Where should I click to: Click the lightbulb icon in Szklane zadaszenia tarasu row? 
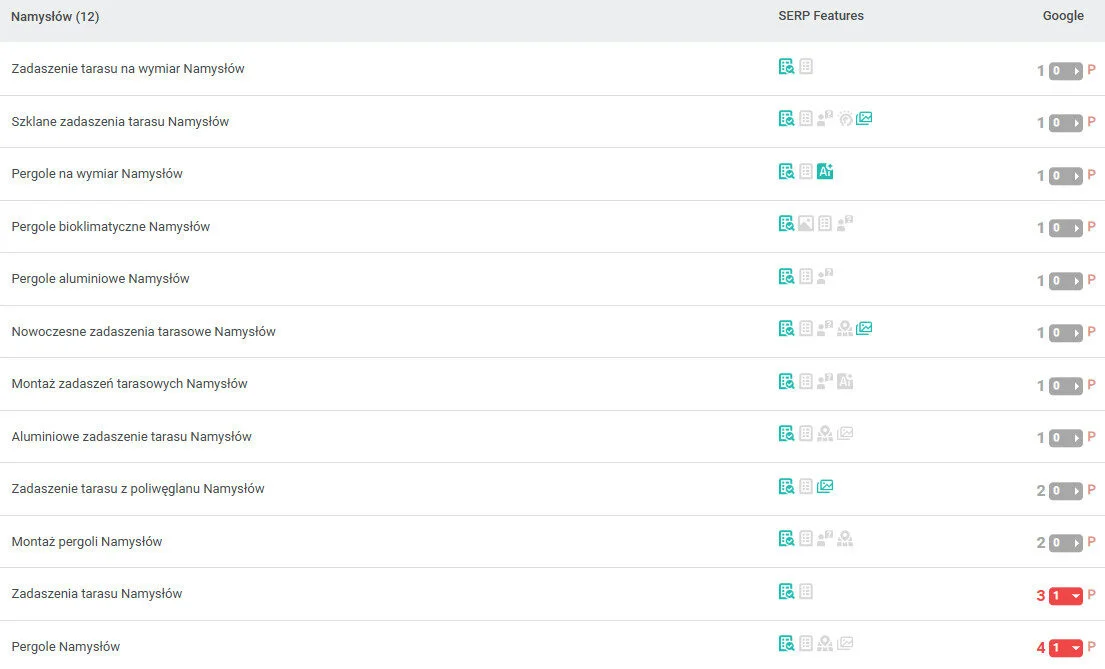click(845, 118)
